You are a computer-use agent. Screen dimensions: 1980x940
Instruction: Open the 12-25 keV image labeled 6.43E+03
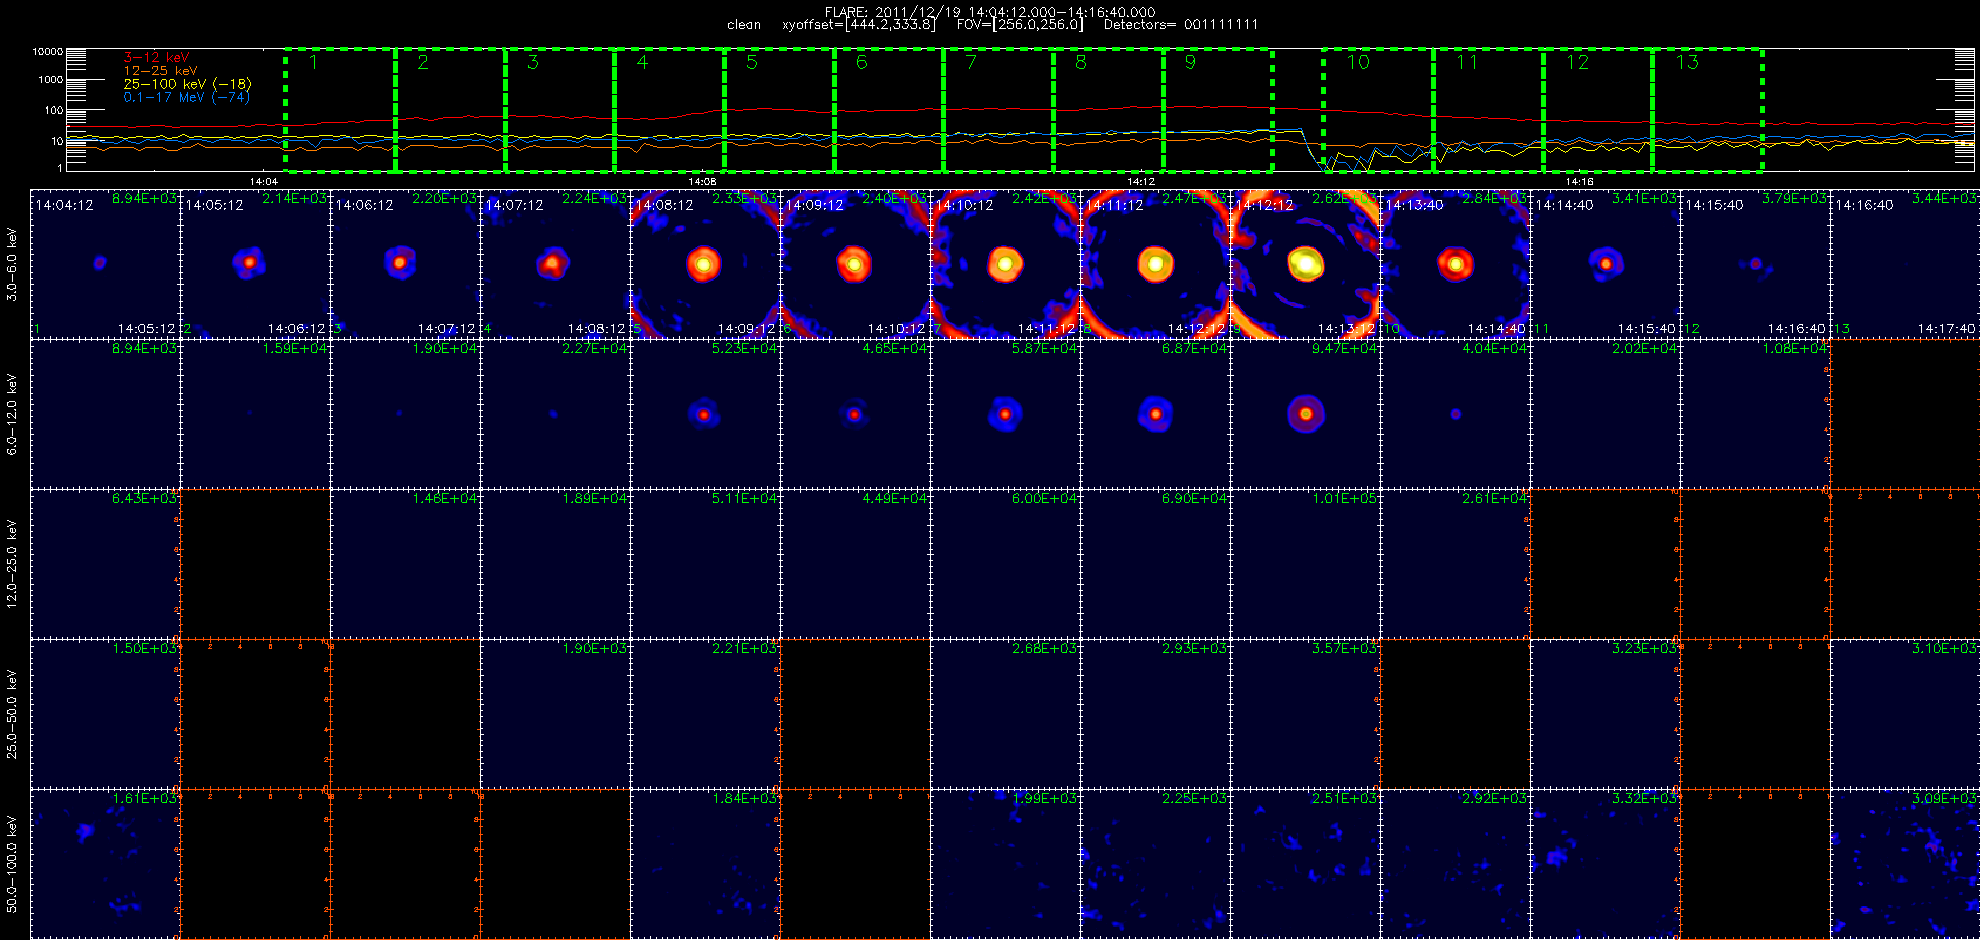pyautogui.click(x=105, y=564)
